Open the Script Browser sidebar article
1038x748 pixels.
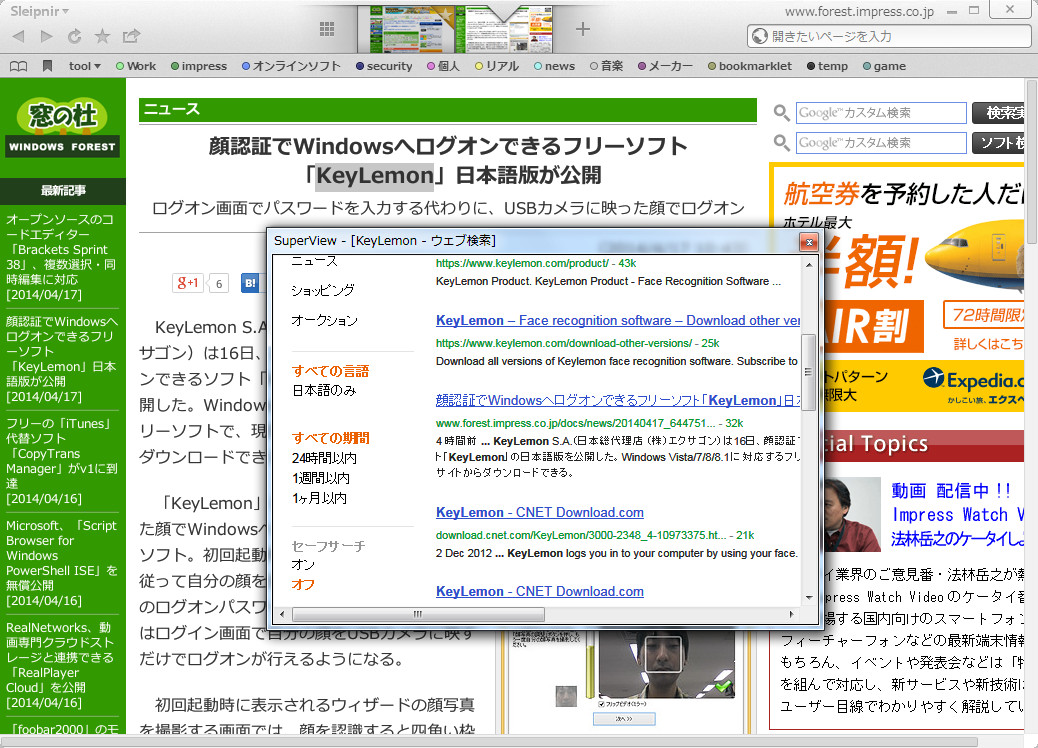[x=62, y=563]
